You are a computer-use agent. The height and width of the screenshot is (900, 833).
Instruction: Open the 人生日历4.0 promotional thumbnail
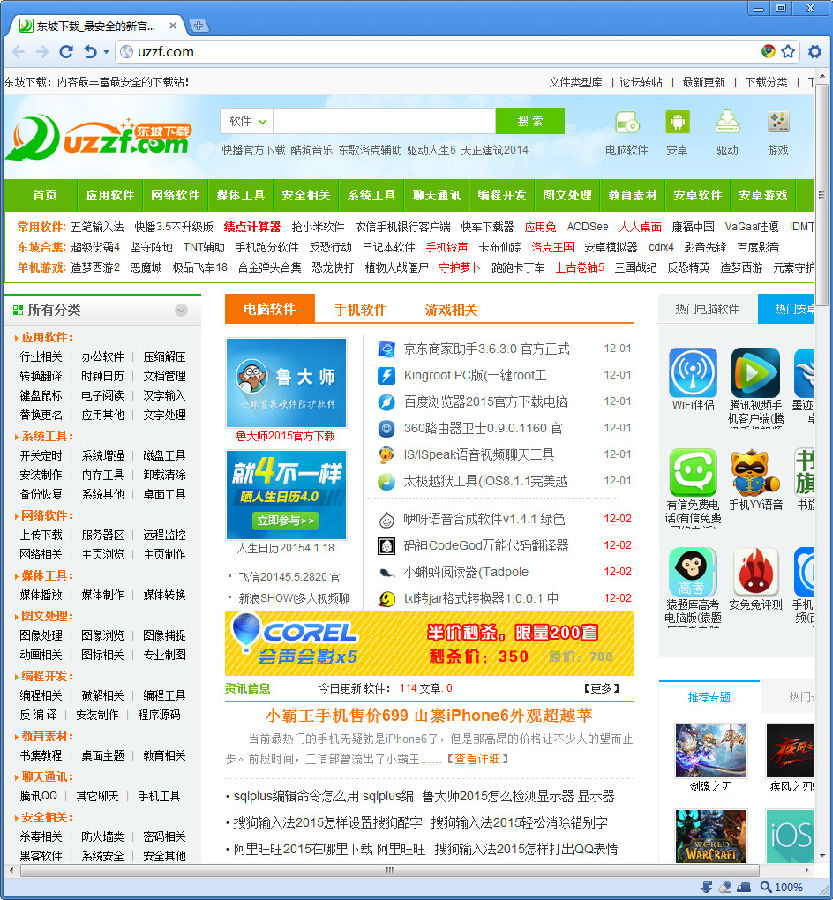click(x=286, y=495)
